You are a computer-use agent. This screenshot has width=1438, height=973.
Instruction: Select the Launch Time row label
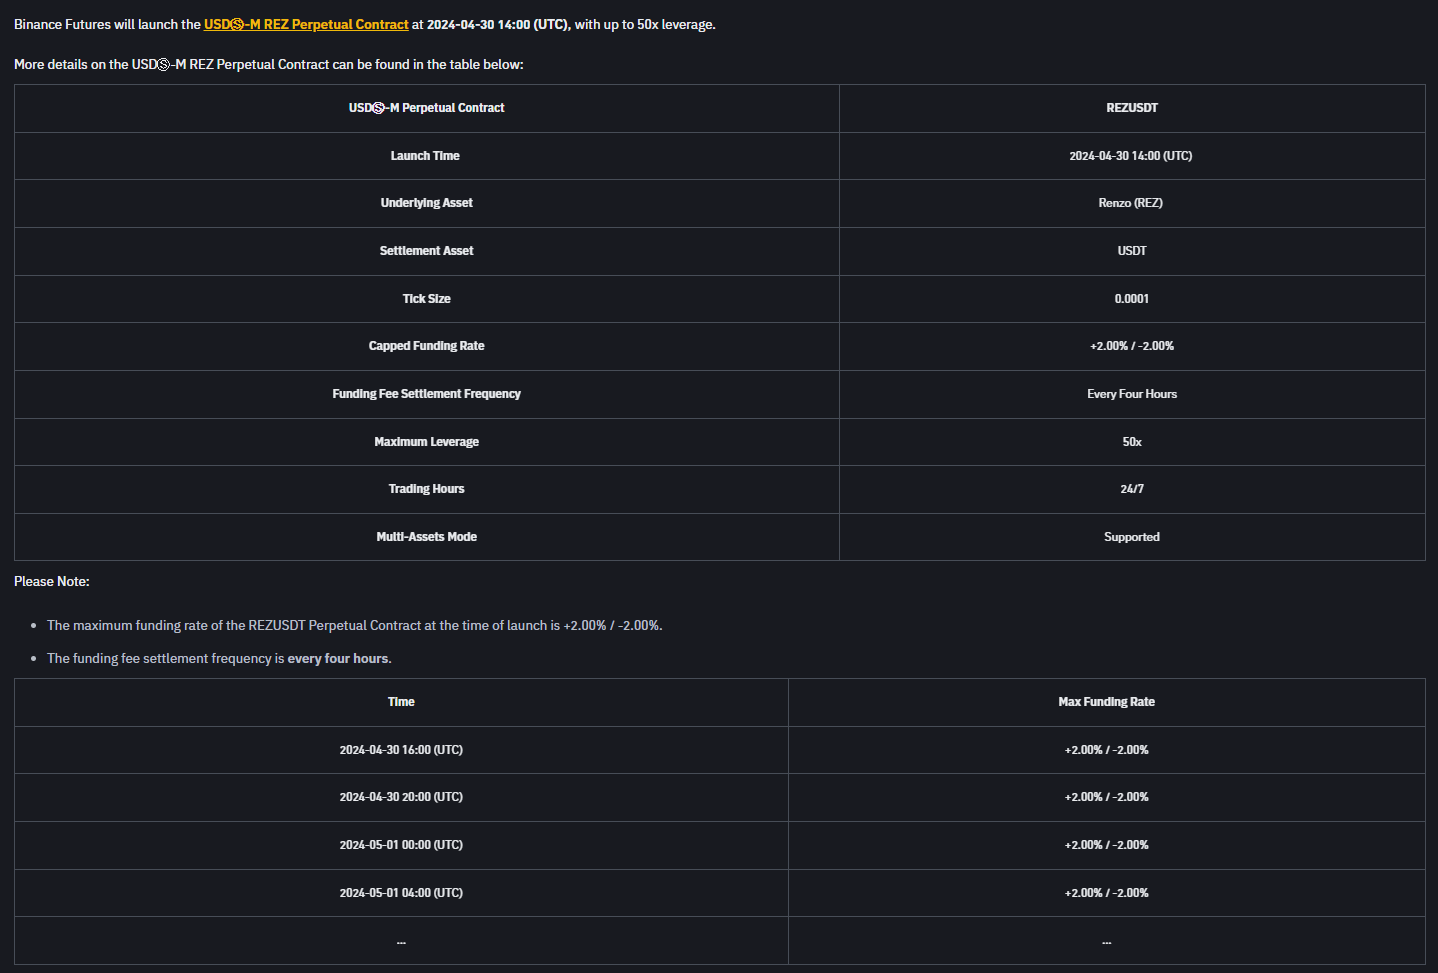(425, 156)
